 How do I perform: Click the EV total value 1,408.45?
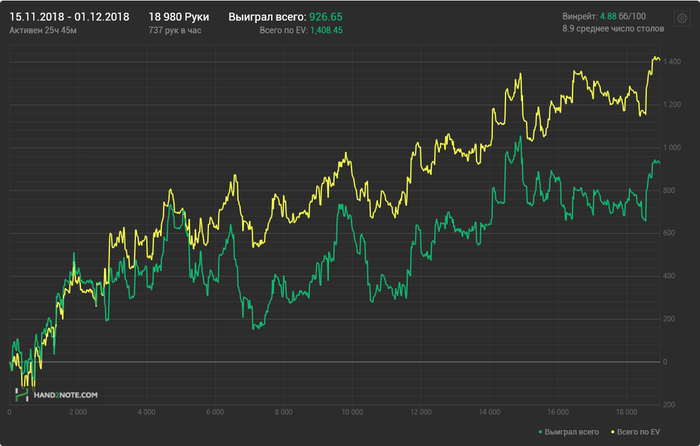click(x=326, y=30)
